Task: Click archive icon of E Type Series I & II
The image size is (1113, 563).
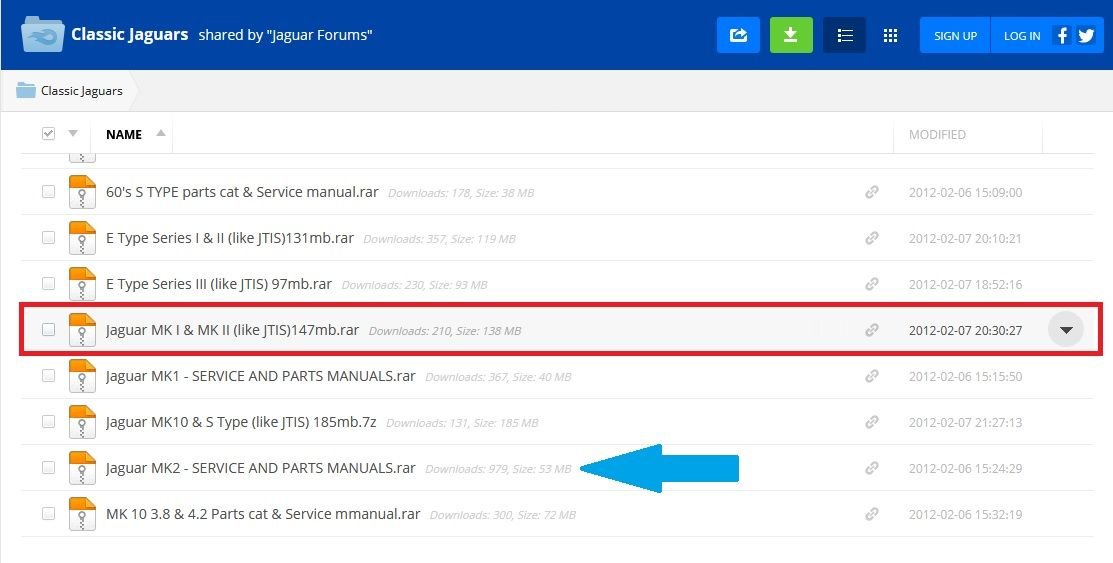Action: pyautogui.click(x=82, y=238)
